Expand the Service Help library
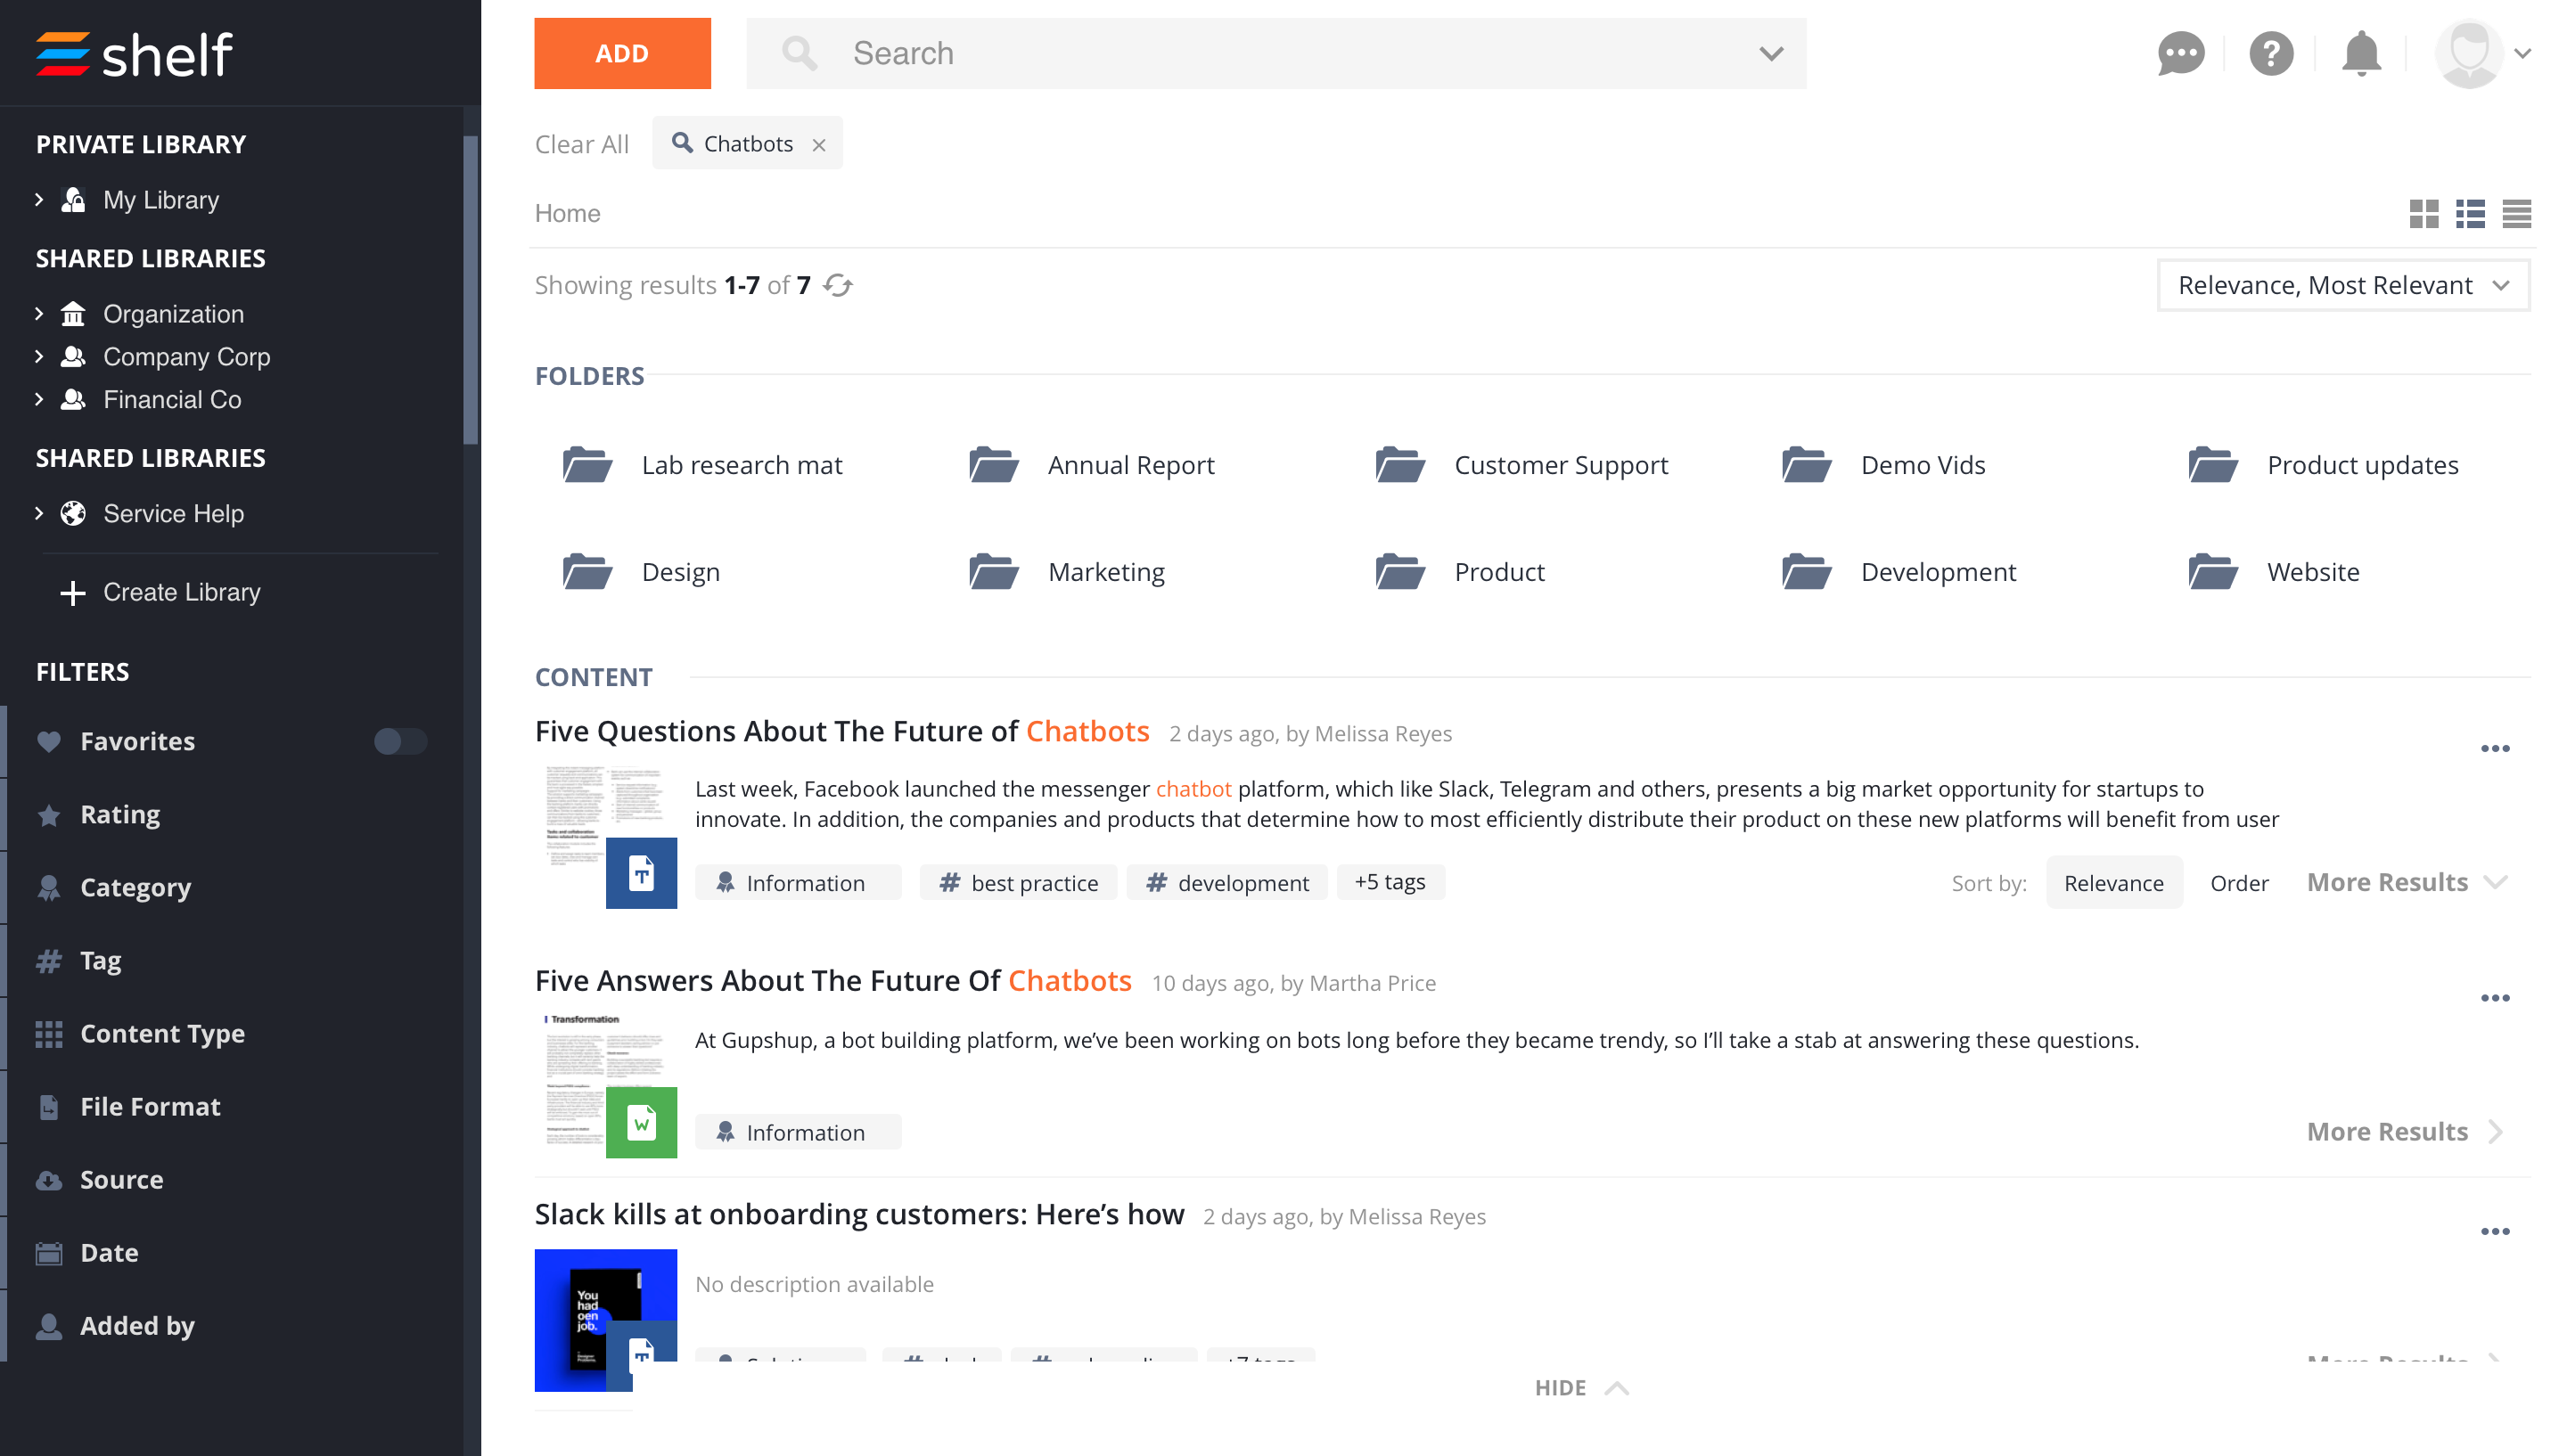The width and height of the screenshot is (2567, 1456). pos(39,513)
